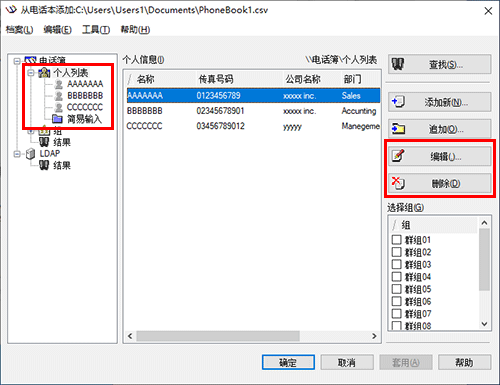Image resolution: width=500 pixels, height=385 pixels.
Task: Click the 个人列表 group icon
Action: click(44, 73)
